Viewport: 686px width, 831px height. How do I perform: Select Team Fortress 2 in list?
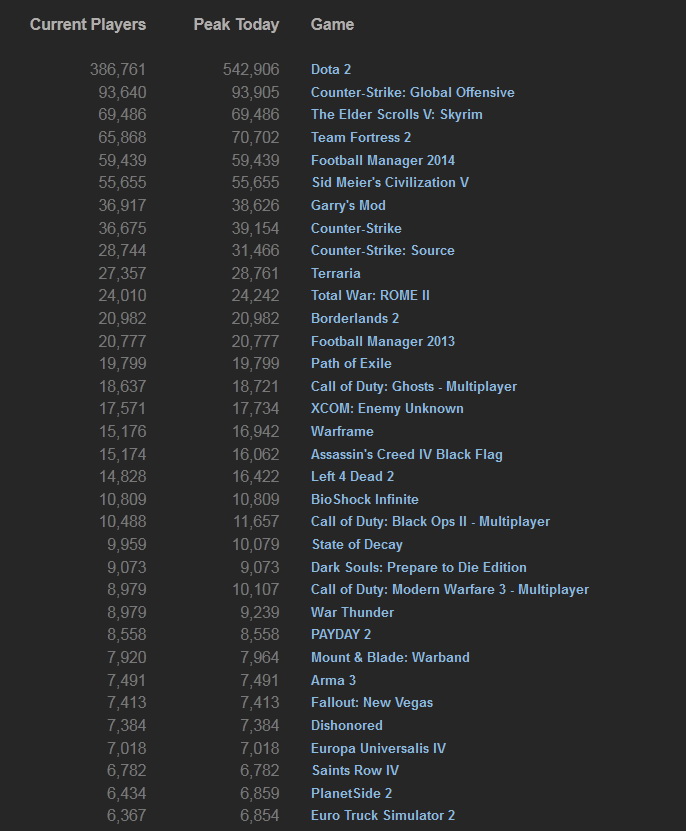(361, 137)
